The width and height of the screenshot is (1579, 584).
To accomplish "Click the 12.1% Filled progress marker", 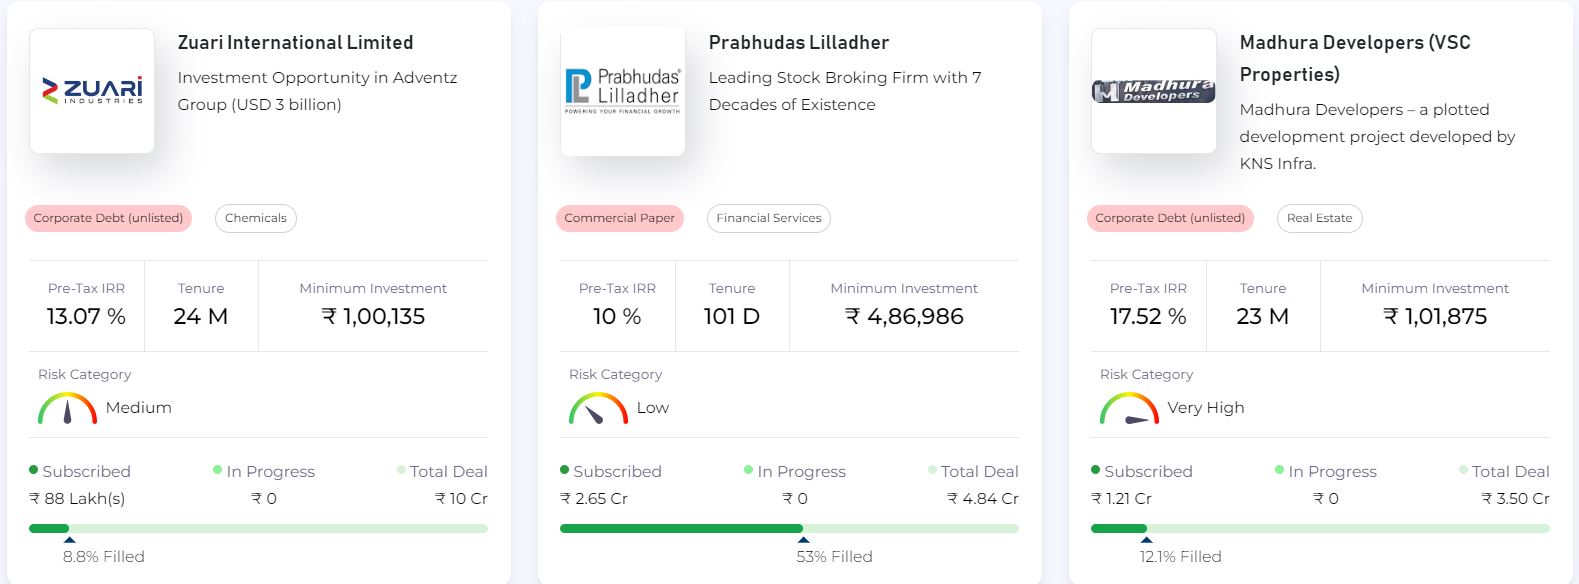I will (x=1146, y=539).
